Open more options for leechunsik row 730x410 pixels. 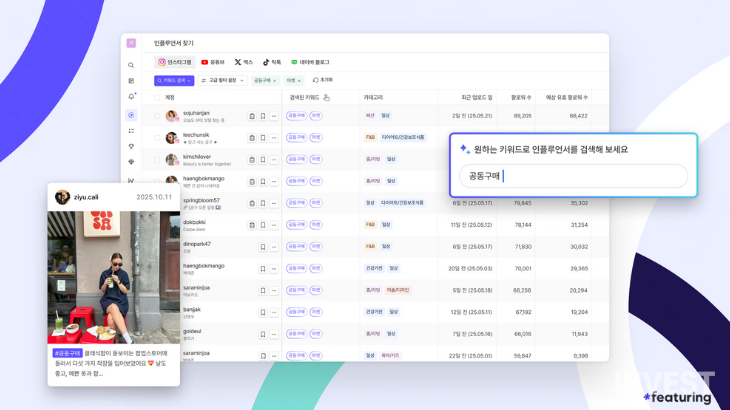(x=274, y=137)
